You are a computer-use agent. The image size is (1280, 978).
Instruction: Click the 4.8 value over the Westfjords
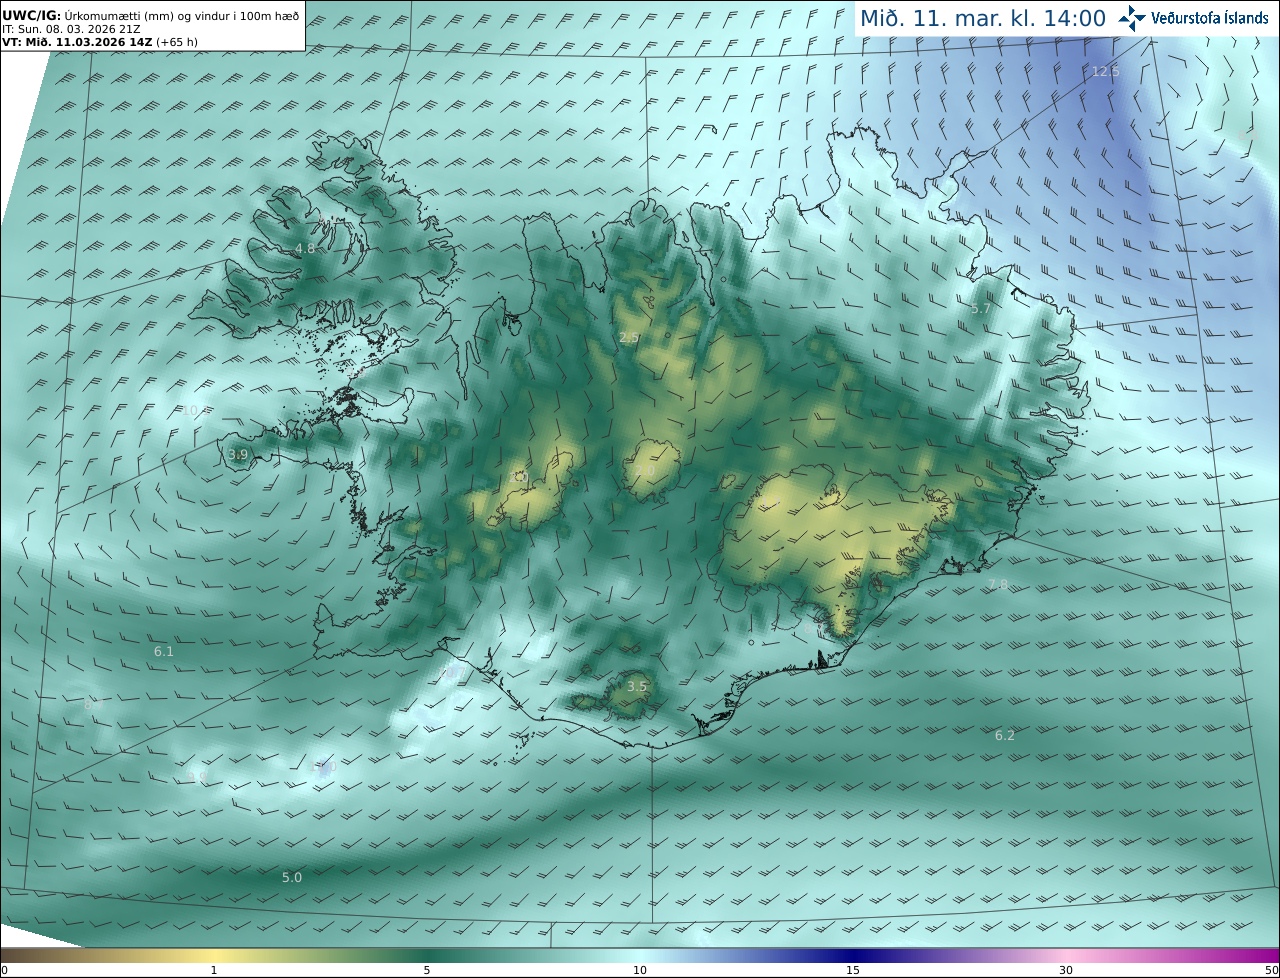tap(305, 248)
